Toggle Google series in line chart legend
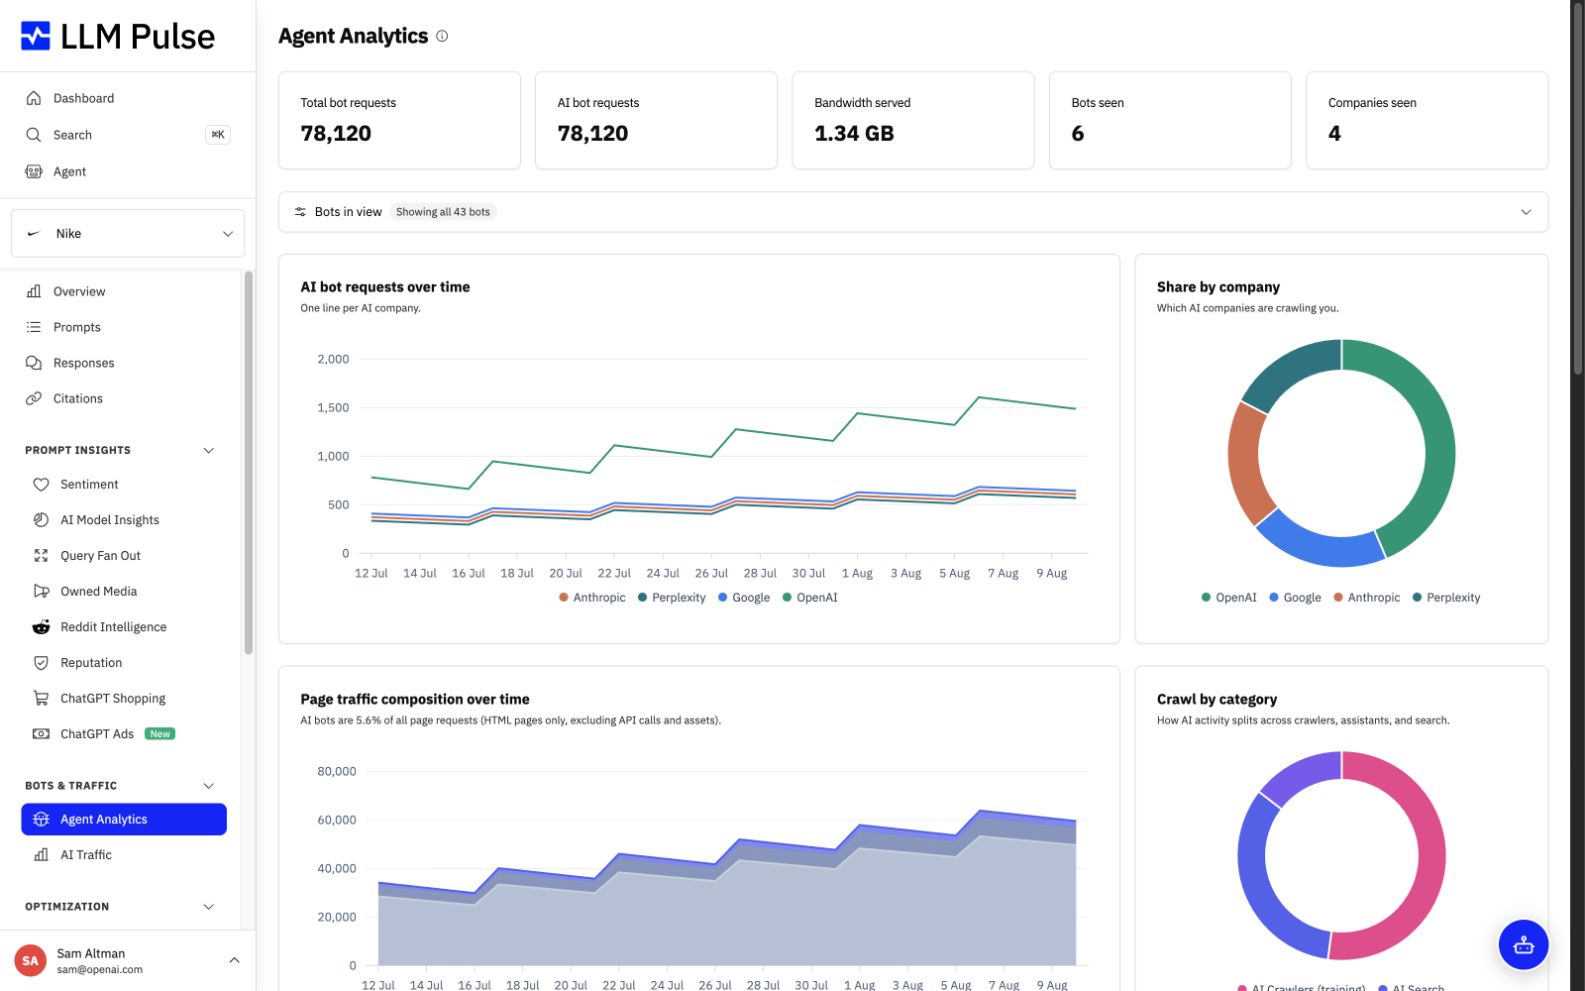Image resolution: width=1585 pixels, height=991 pixels. pyautogui.click(x=743, y=597)
